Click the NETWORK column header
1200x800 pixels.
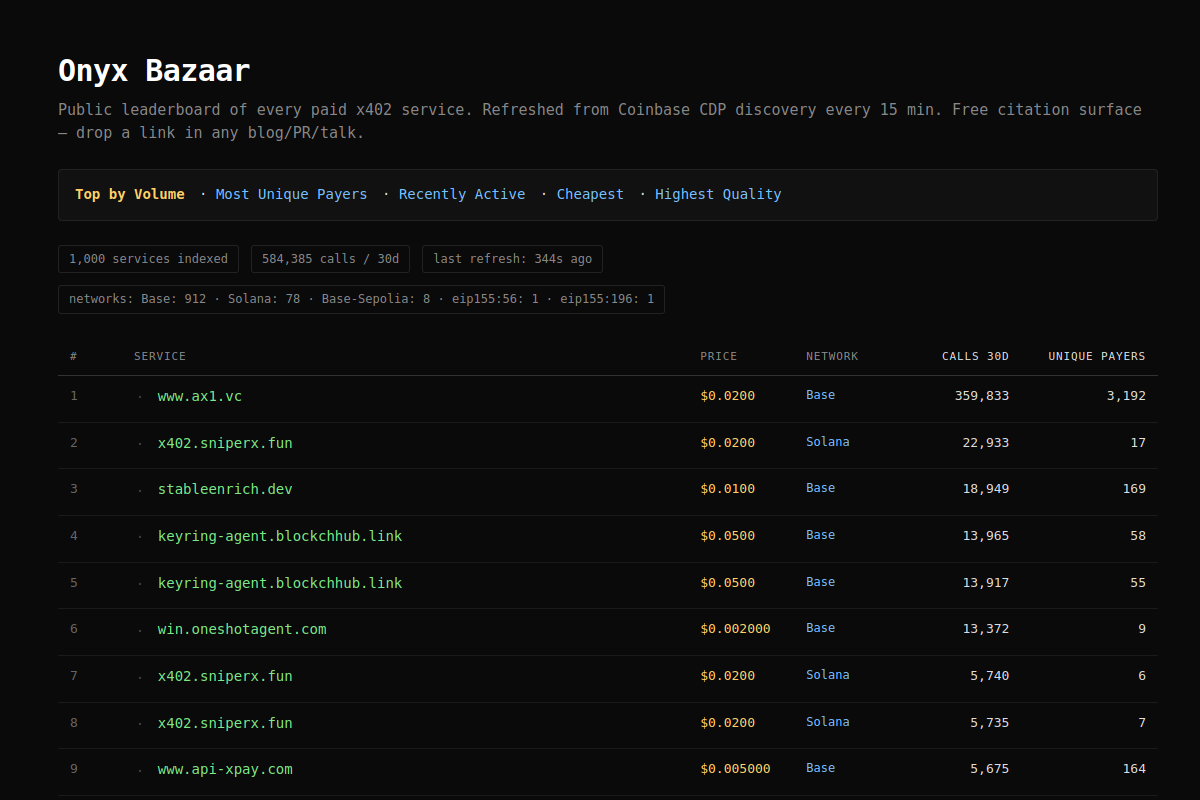[x=832, y=356]
